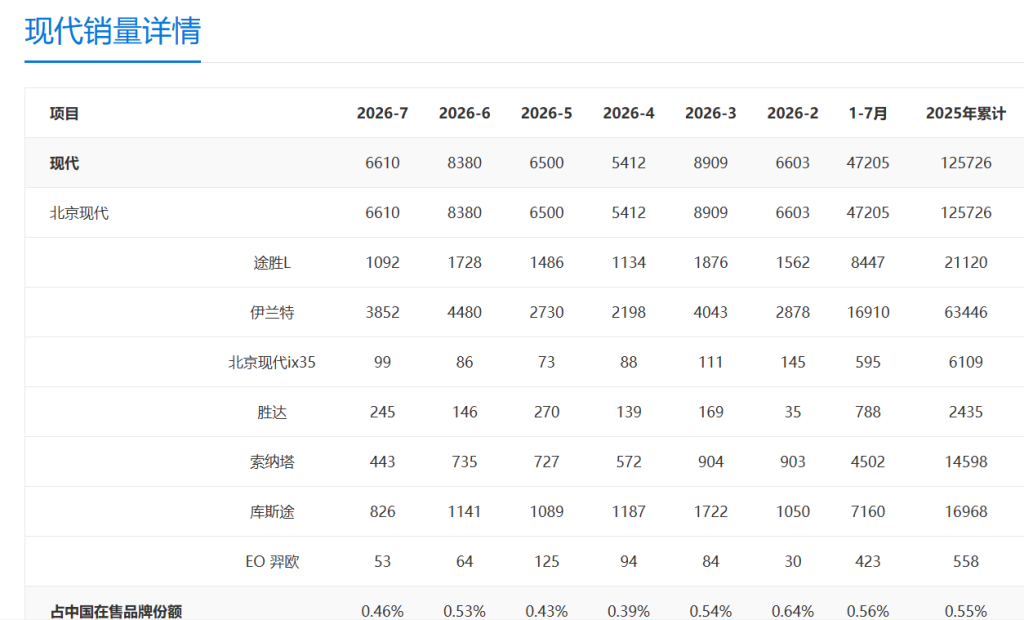Click the 2025年累计 column header
Viewport: 1024px width, 620px height.
click(966, 113)
